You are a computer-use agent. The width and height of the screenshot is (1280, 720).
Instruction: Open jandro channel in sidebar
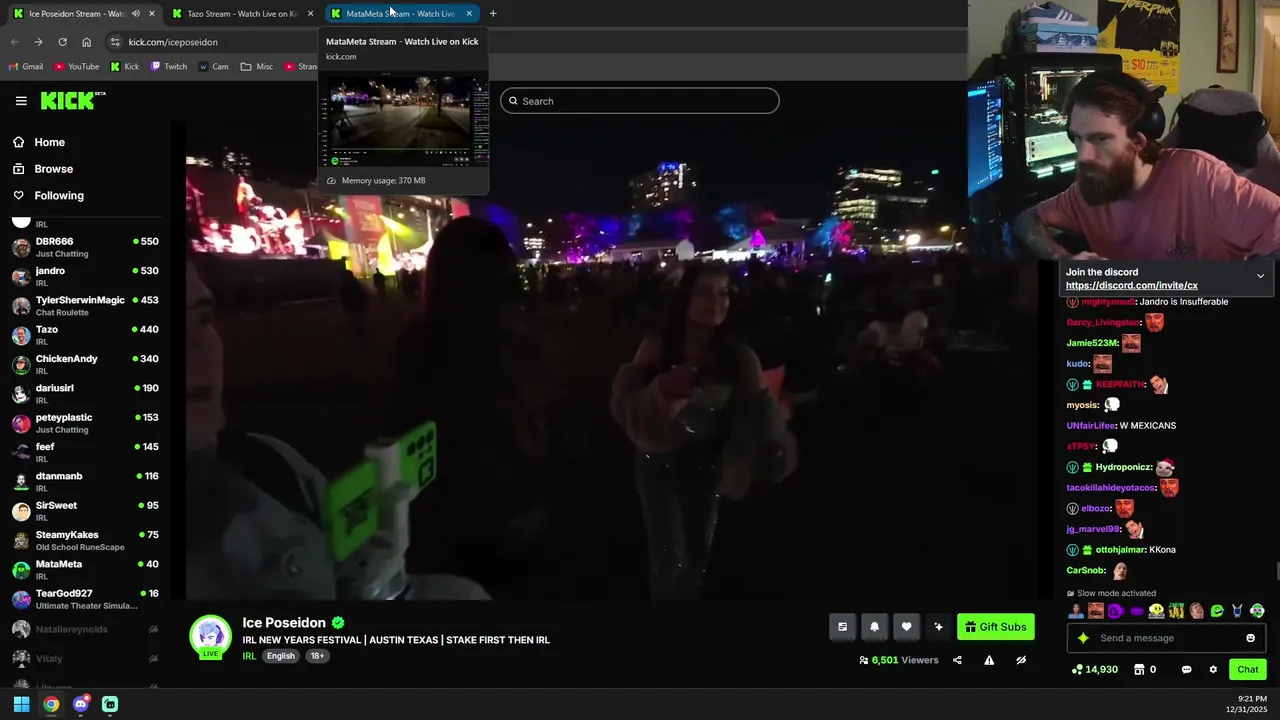85,276
